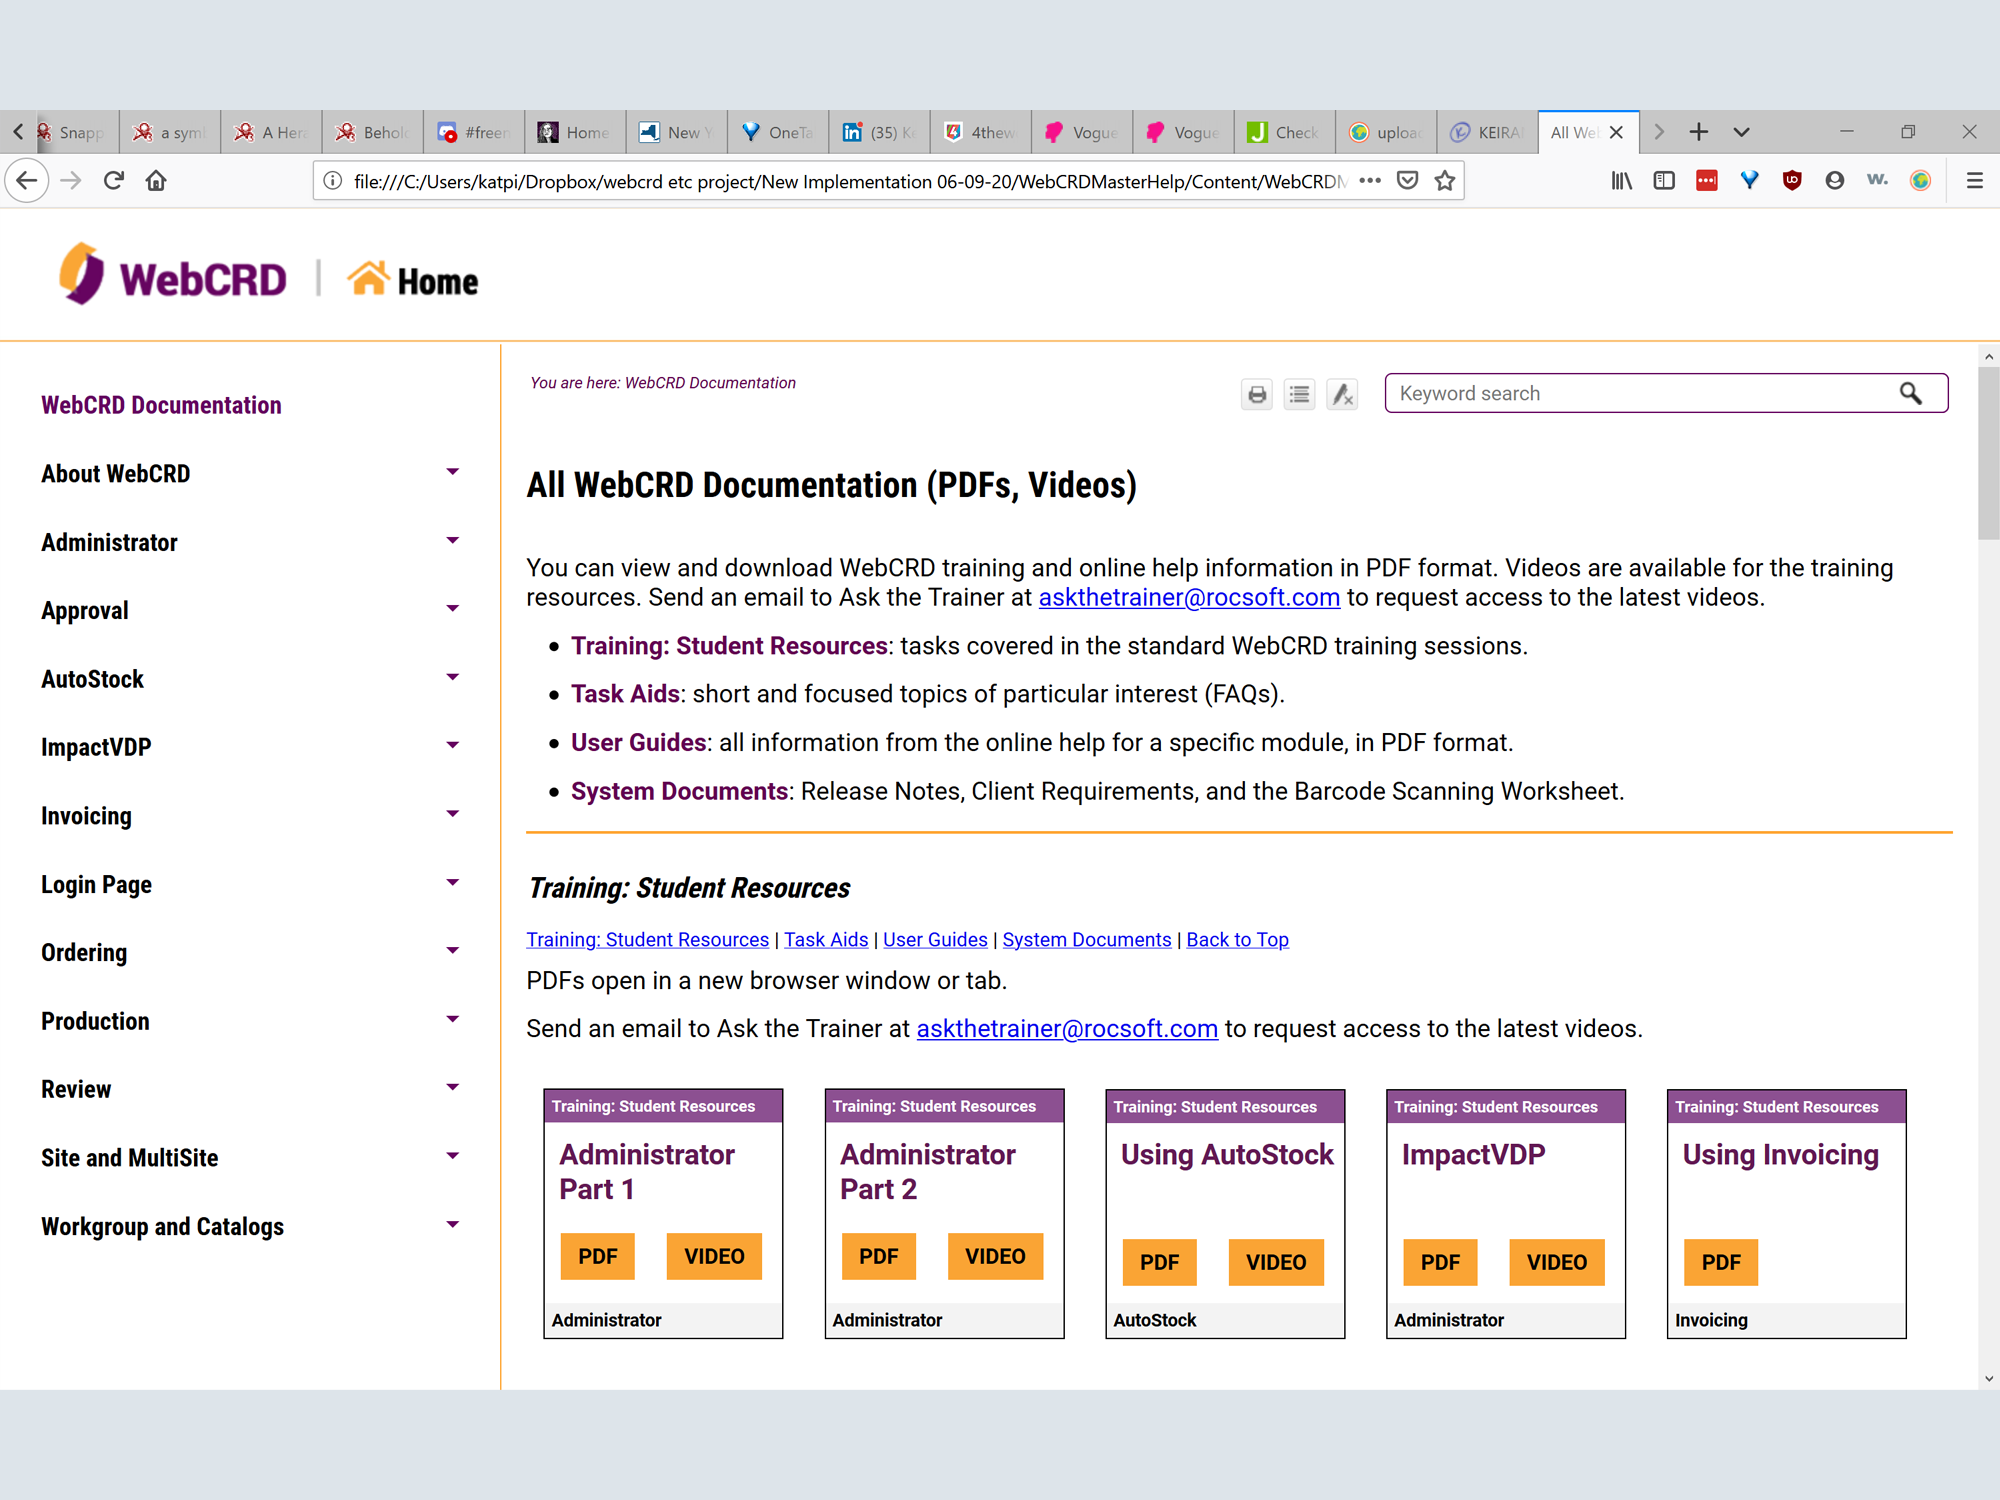The height and width of the screenshot is (1500, 2000).
Task: Go to the browser home page icon
Action: [156, 181]
